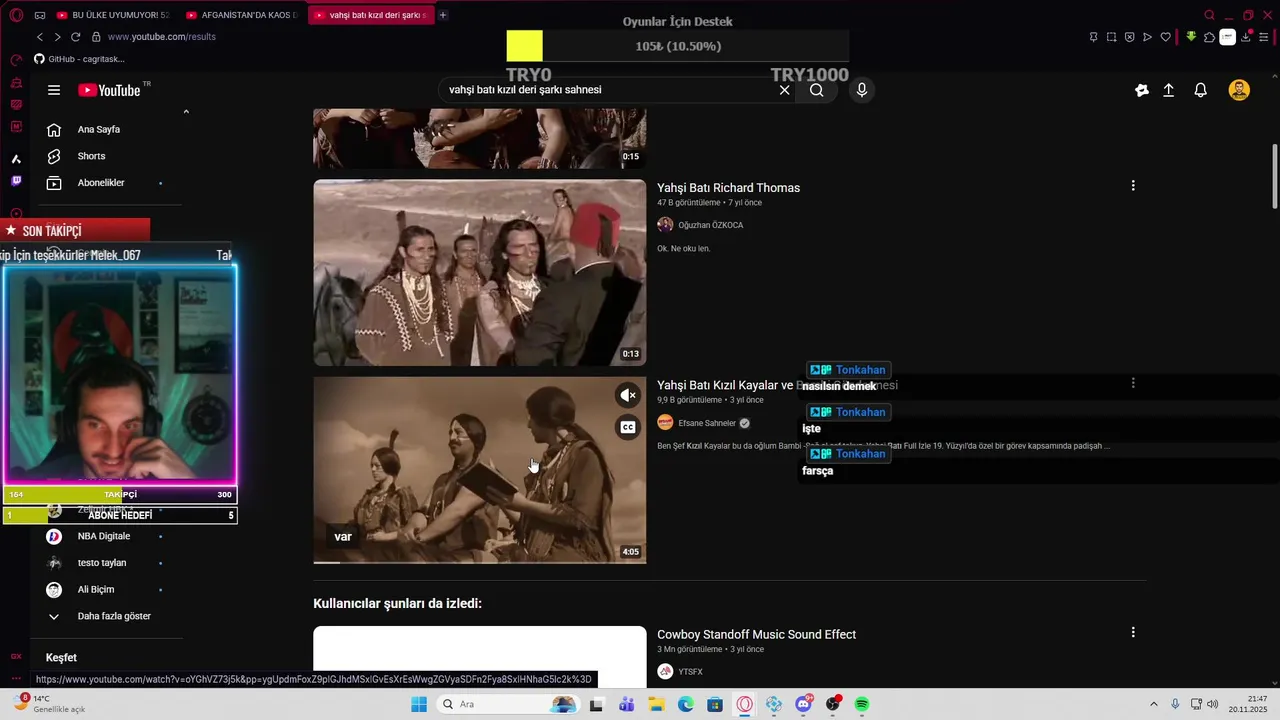
Task: Open the testo taylan subscription
Action: [x=100, y=563]
